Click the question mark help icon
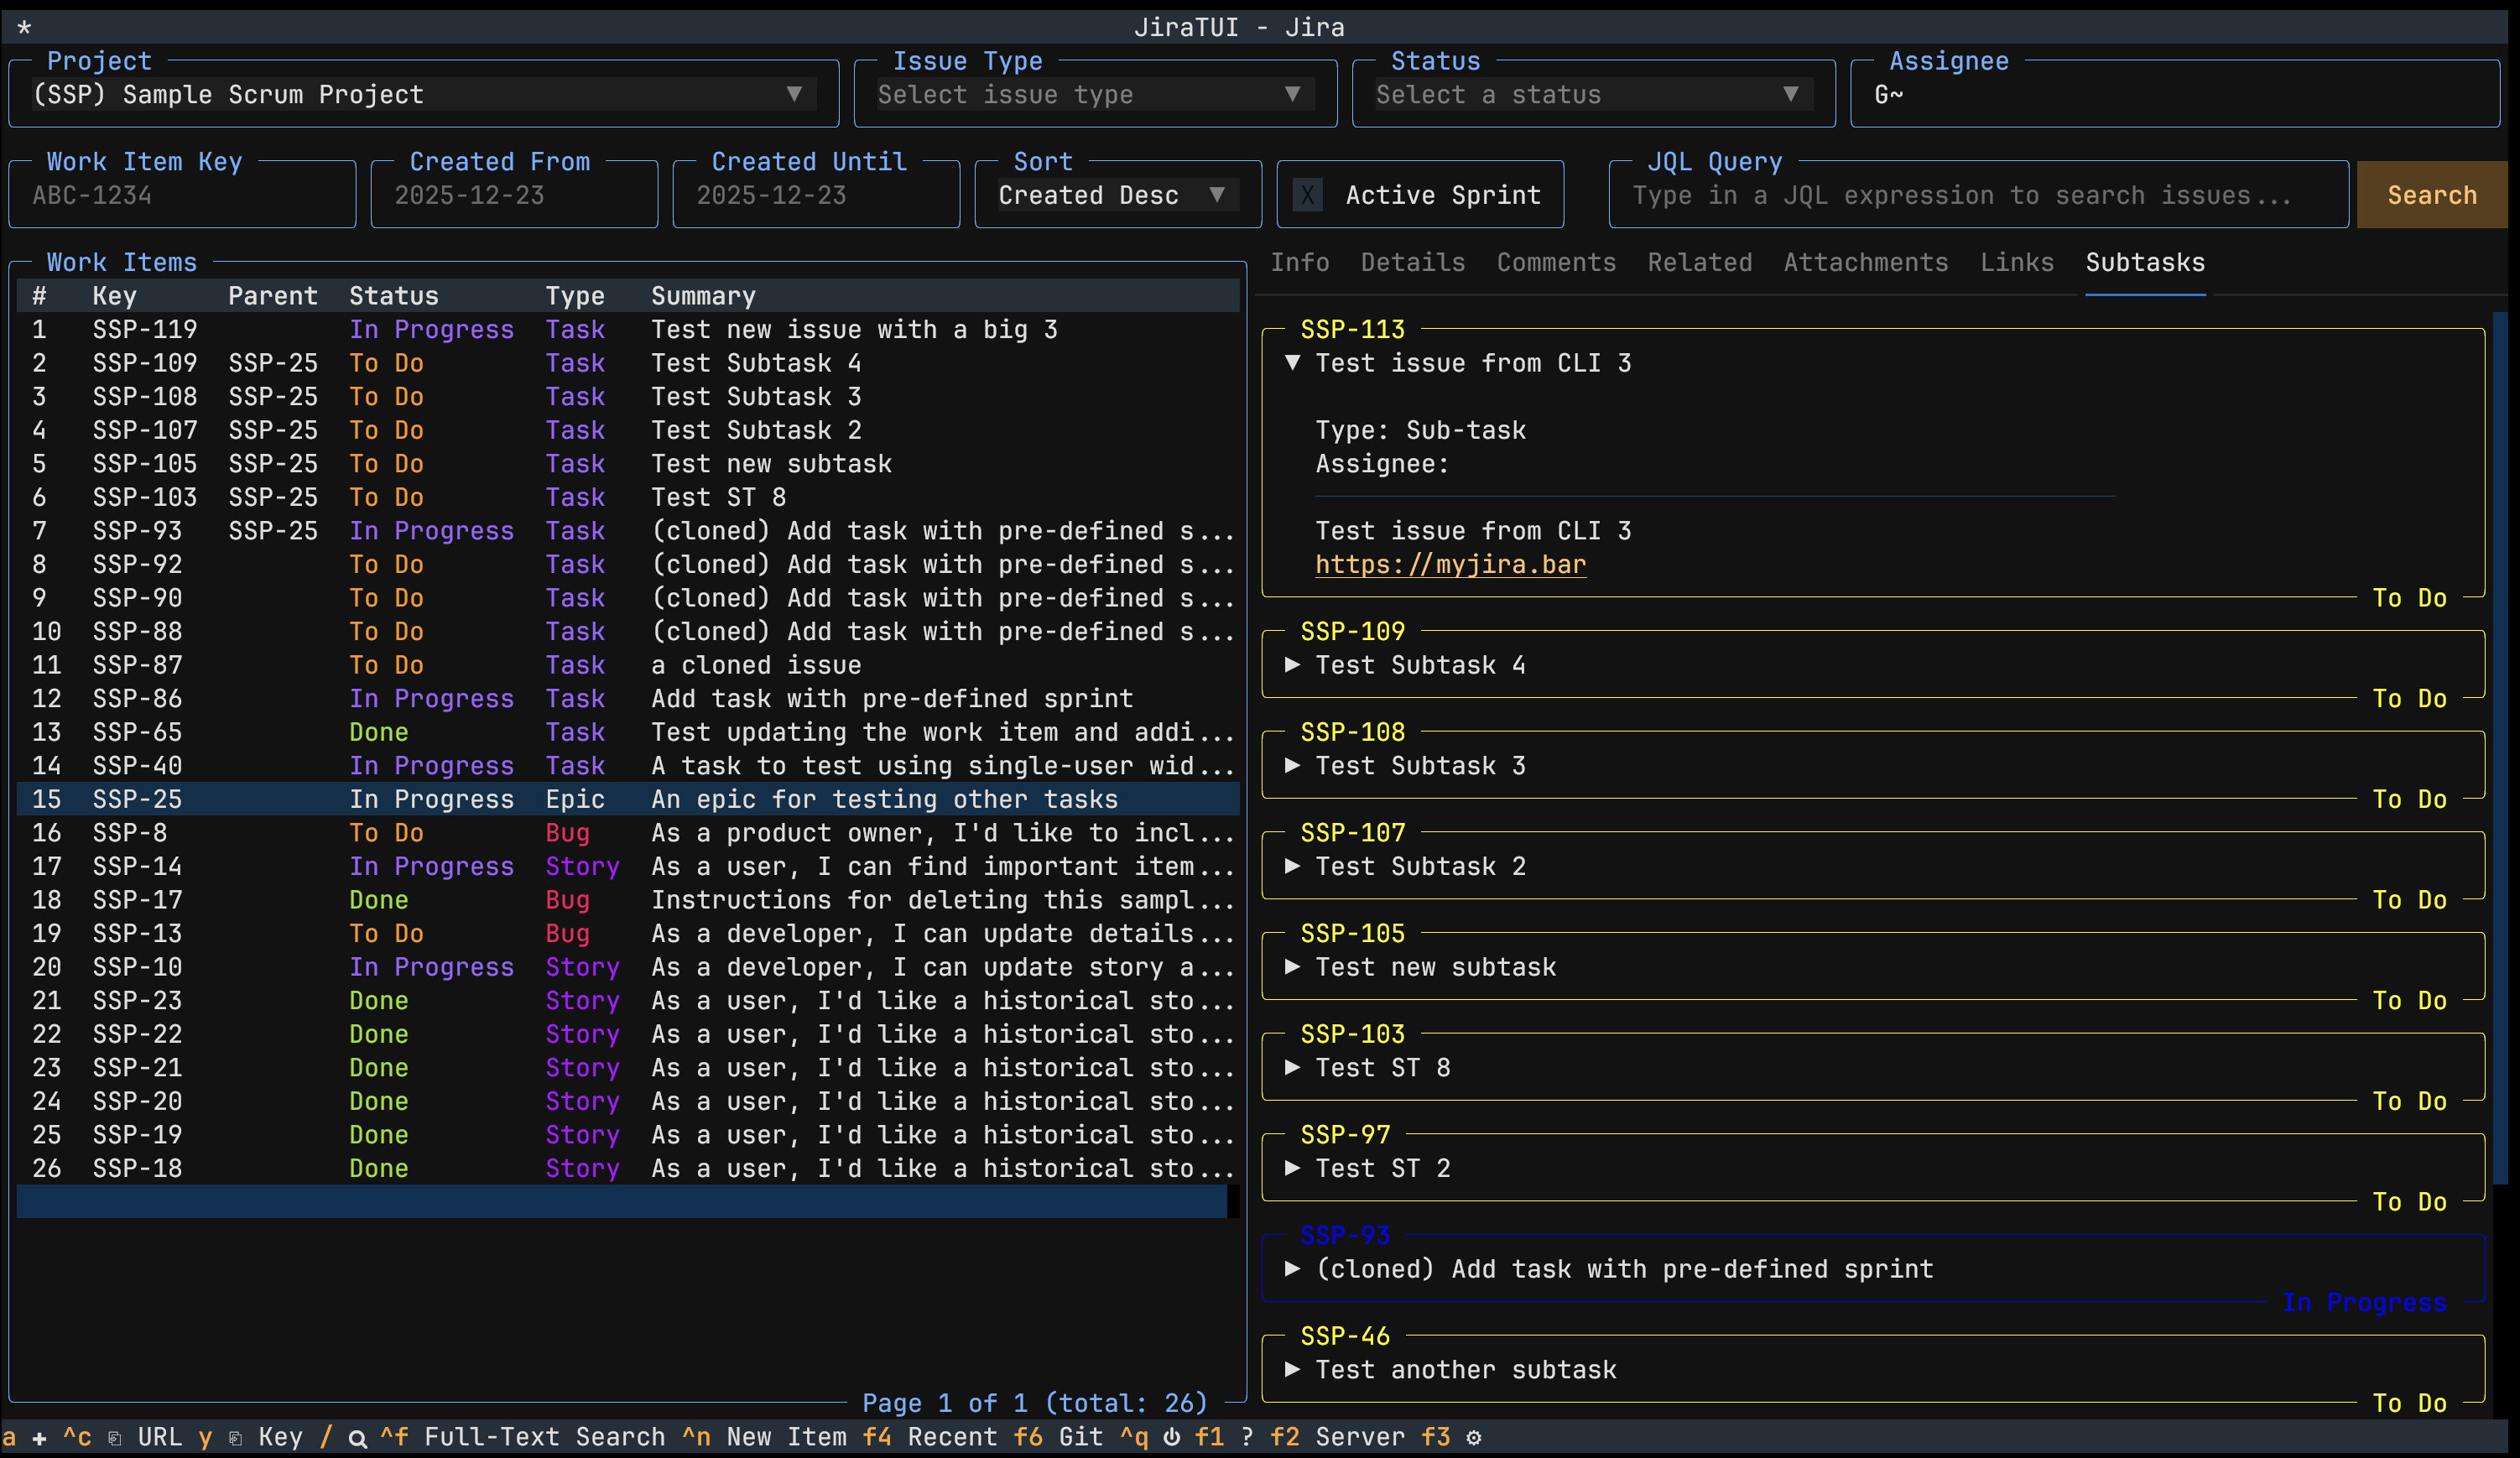This screenshot has width=2520, height=1458. [x=1247, y=1438]
